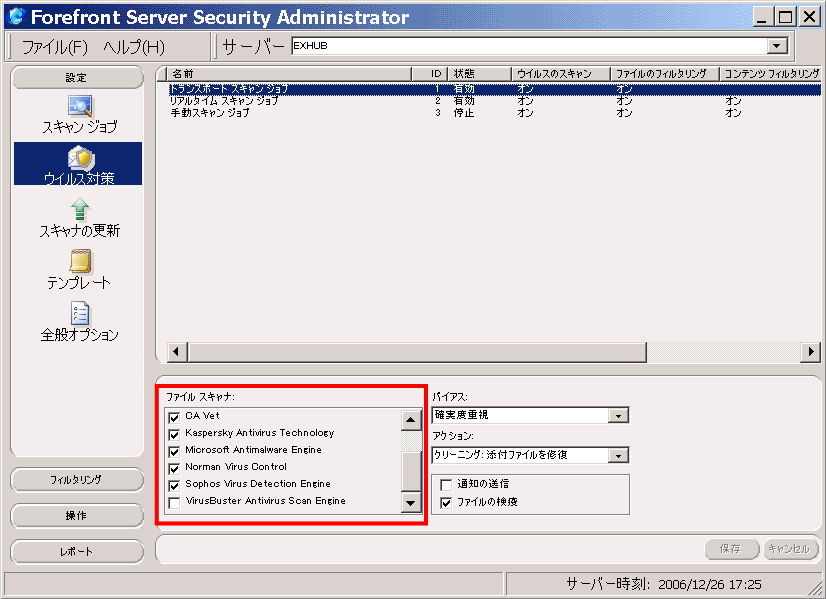This screenshot has width=826, height=599.
Task: Disable Norman Virus Control scanner
Action: click(x=174, y=468)
